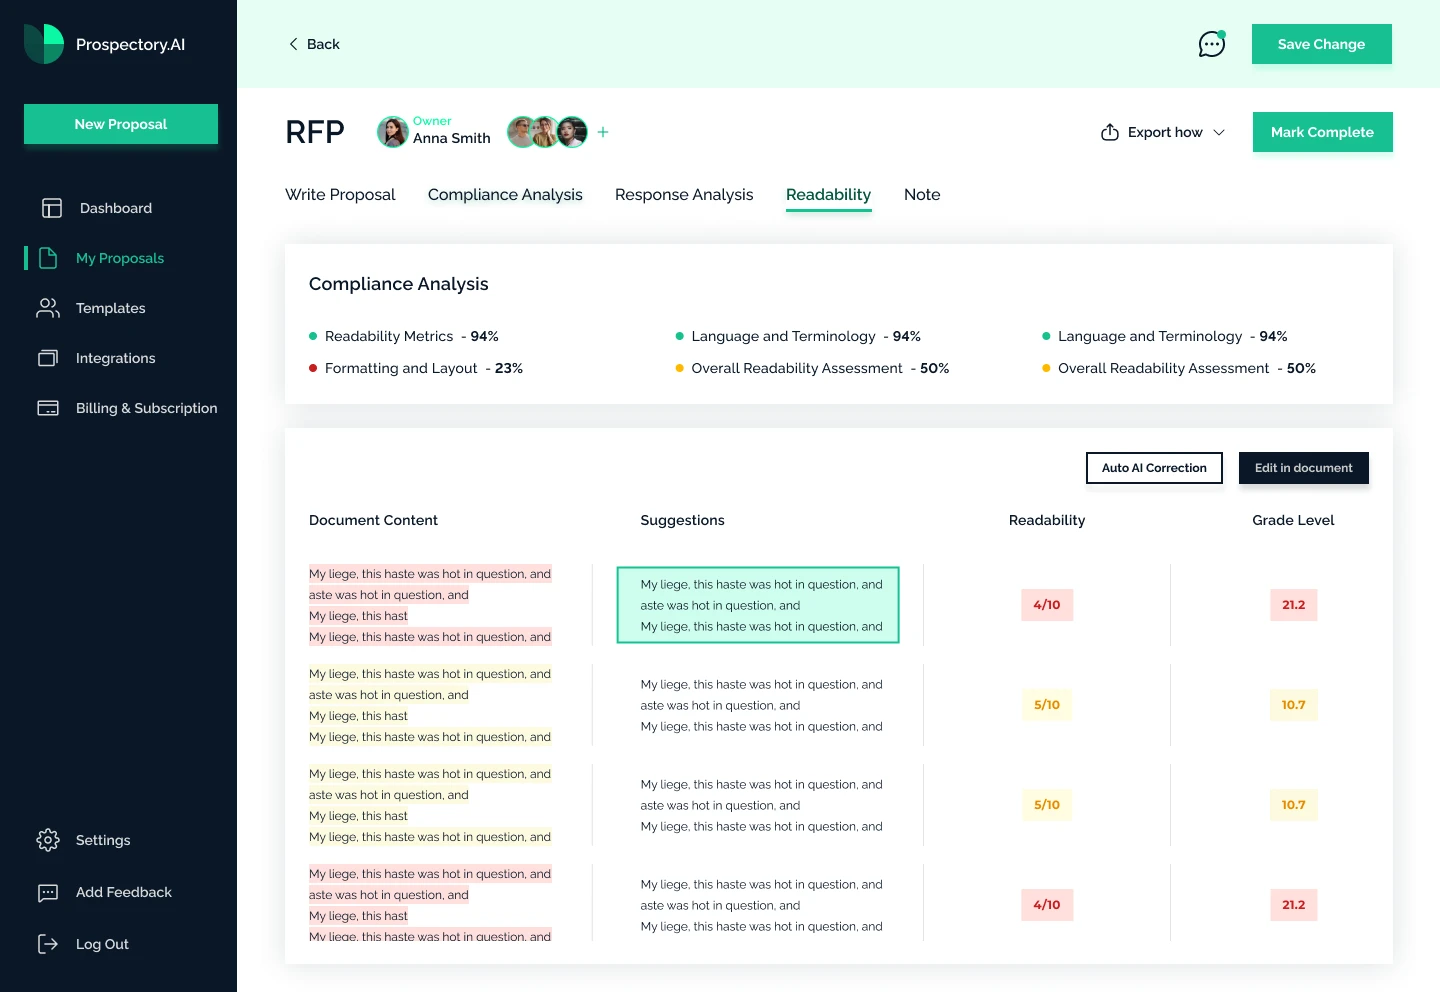Screen dimensions: 1440x992
Task: Click the Export upload icon
Action: 1110,132
